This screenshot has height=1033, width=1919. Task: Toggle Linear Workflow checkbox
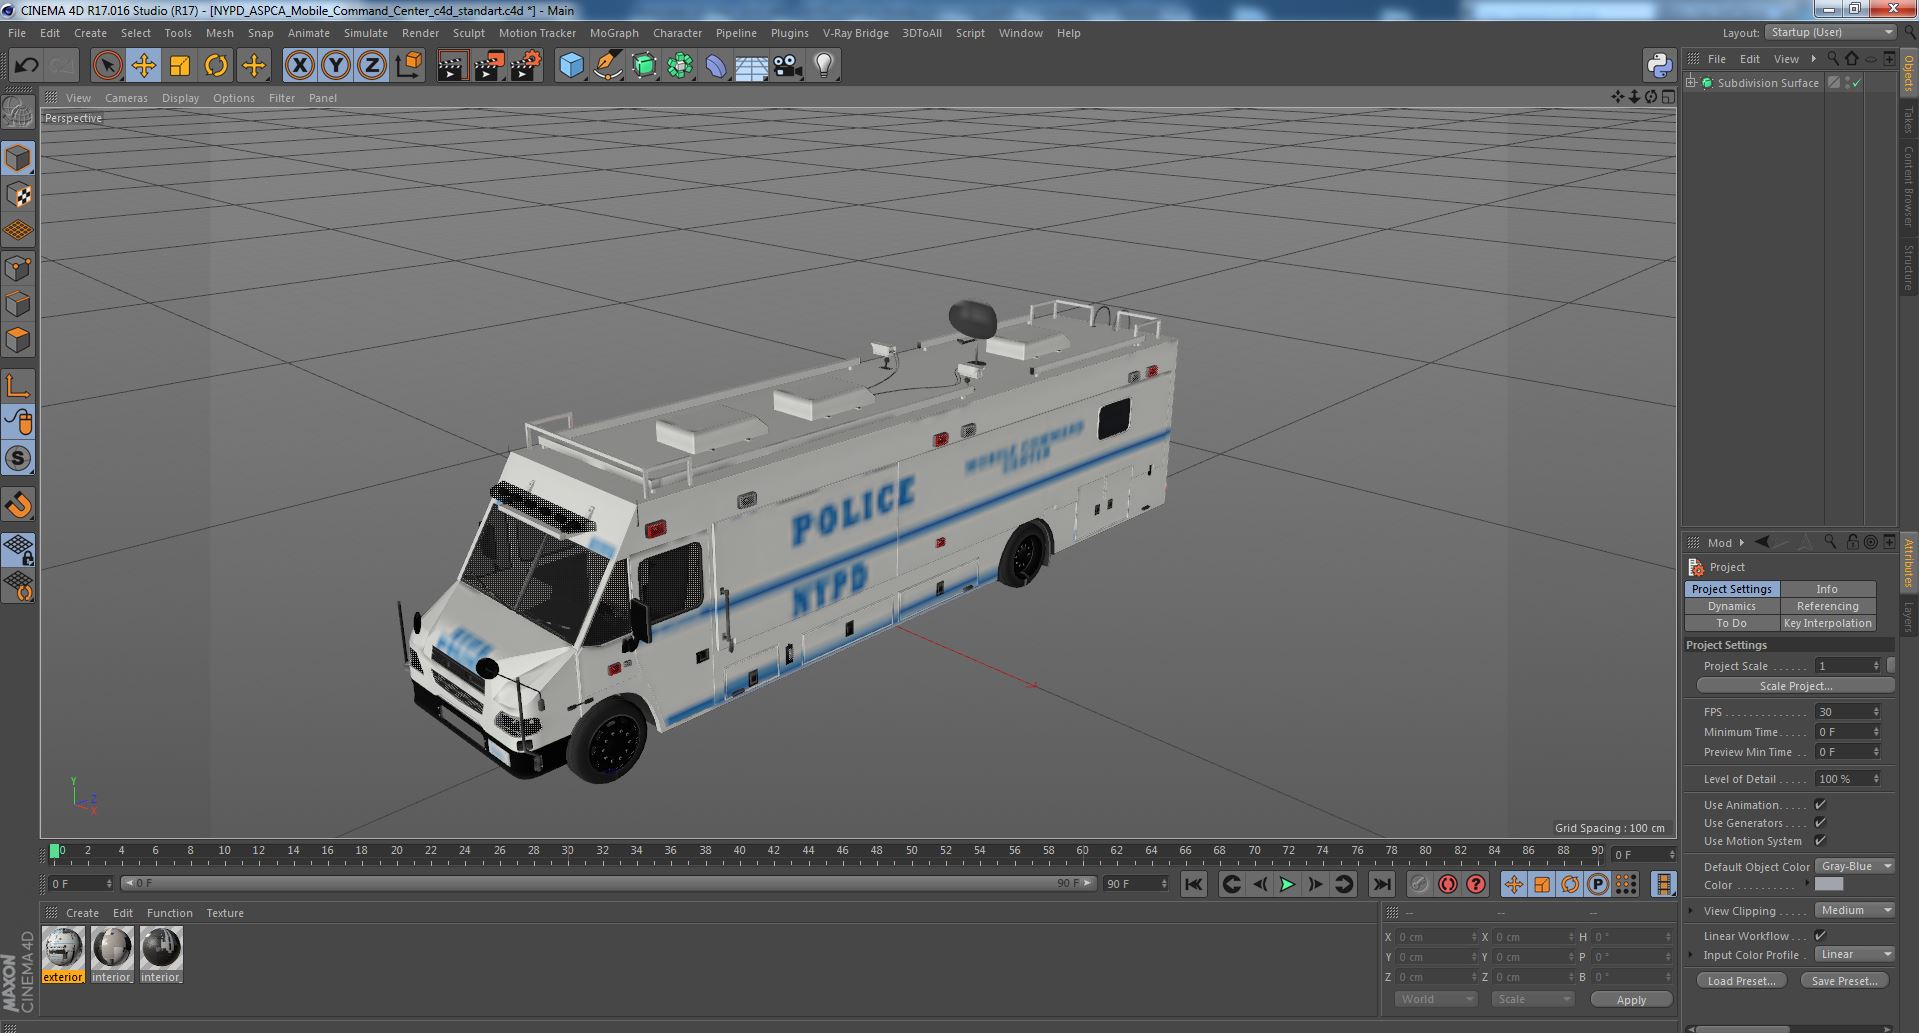point(1820,936)
